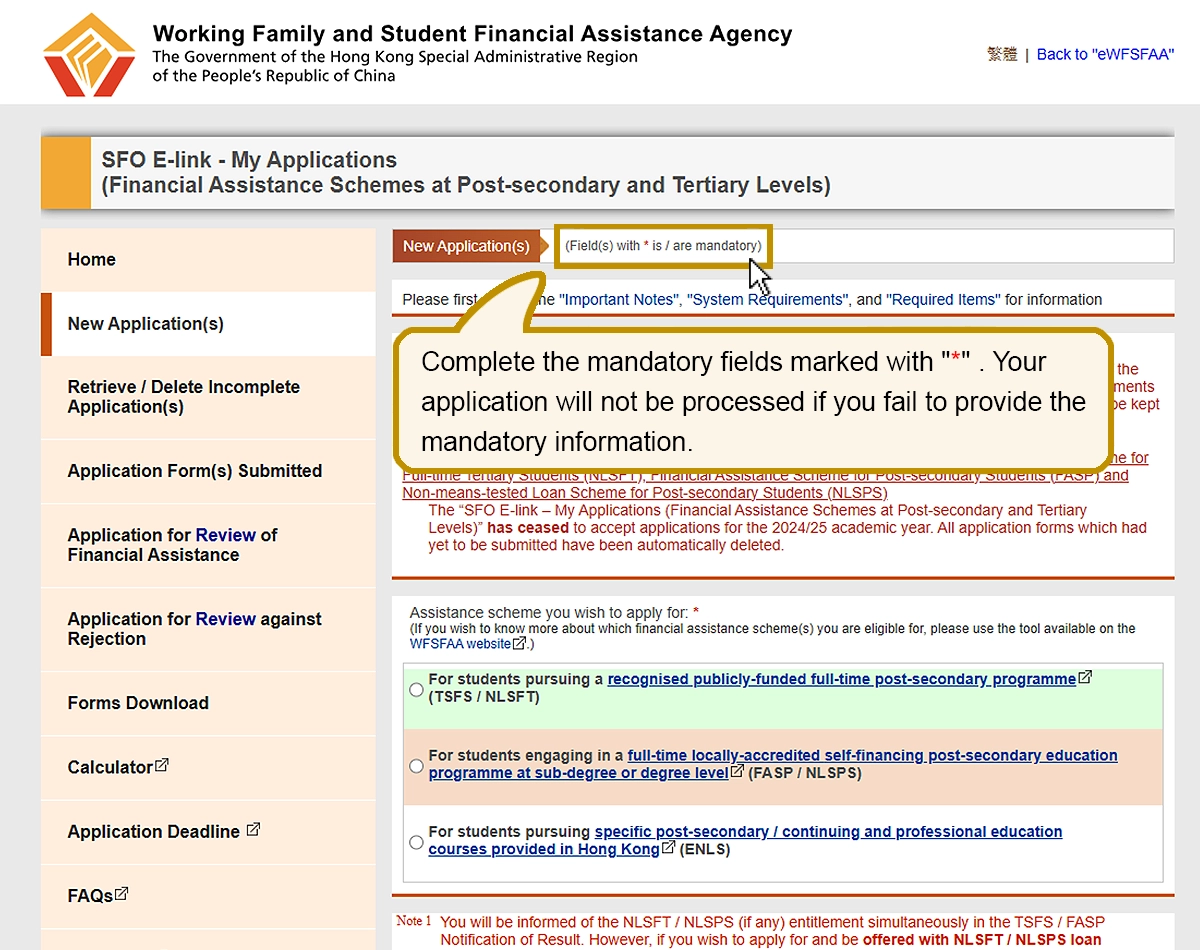Click the 'Non-means-tested Loan Scheme for Post-secondary Students (NLSPS)' link
Image resolution: width=1200 pixels, height=950 pixels.
click(x=644, y=493)
